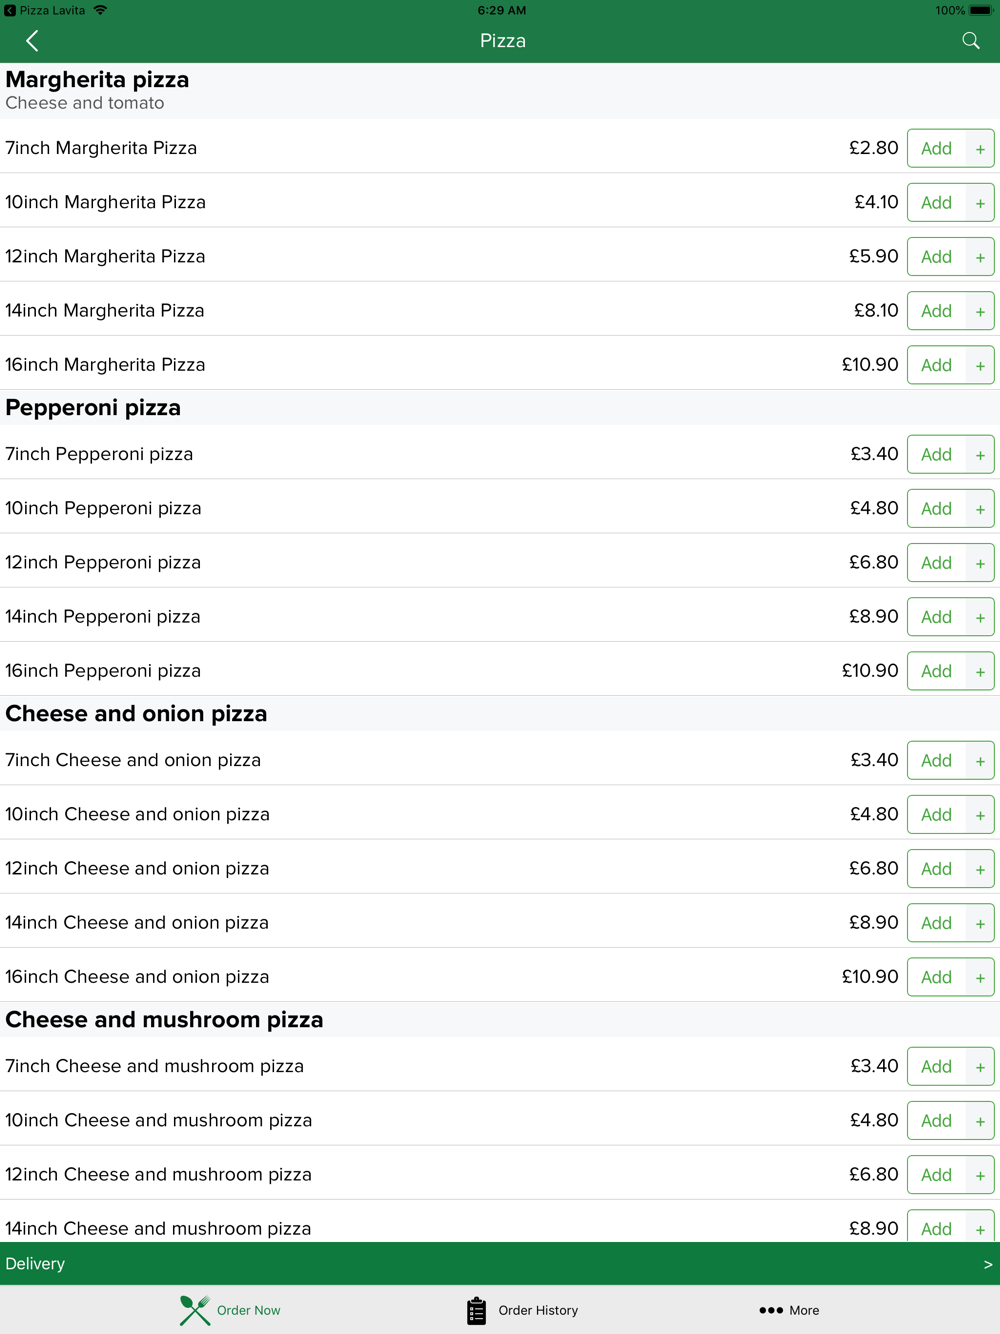Open the More tab
The width and height of the screenshot is (1000, 1334).
(789, 1310)
